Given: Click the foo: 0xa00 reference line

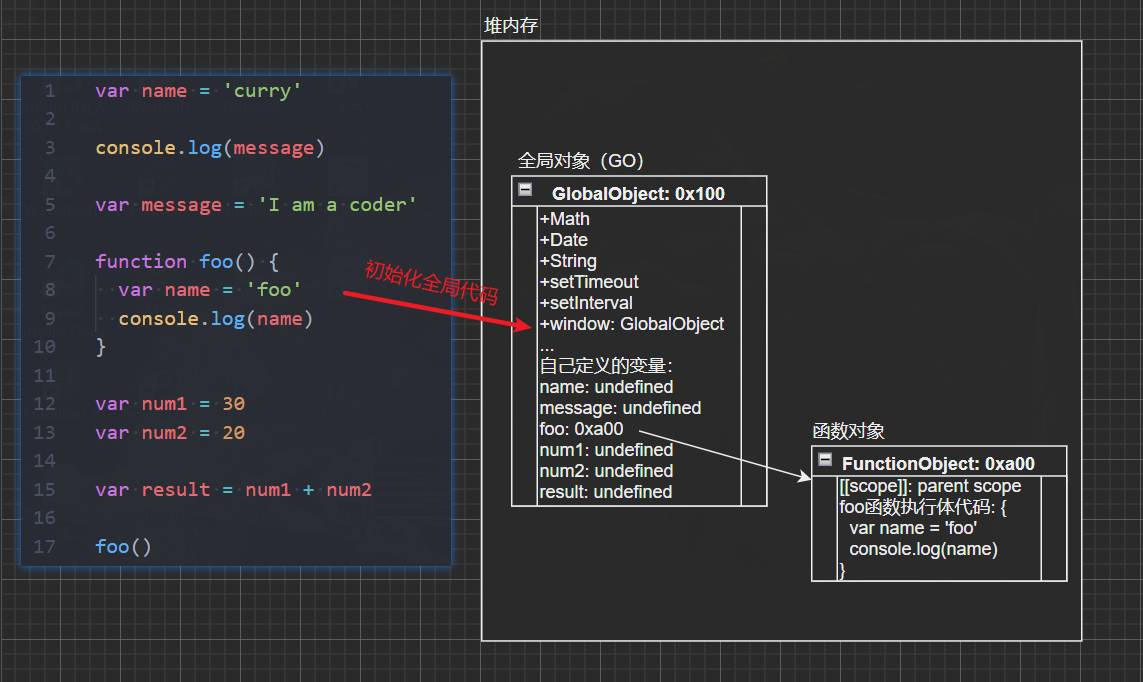Looking at the screenshot, I should point(581,429).
